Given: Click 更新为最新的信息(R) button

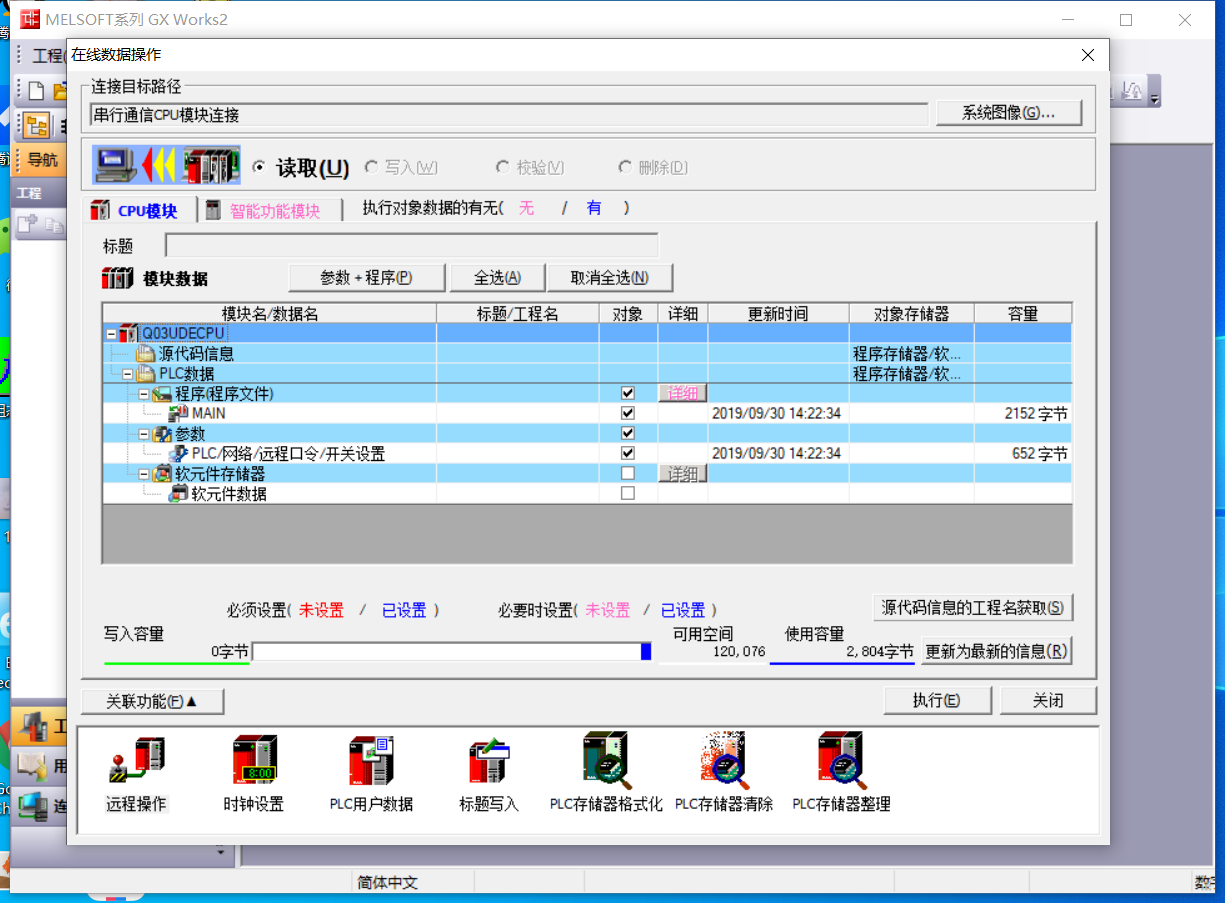Looking at the screenshot, I should pos(996,651).
